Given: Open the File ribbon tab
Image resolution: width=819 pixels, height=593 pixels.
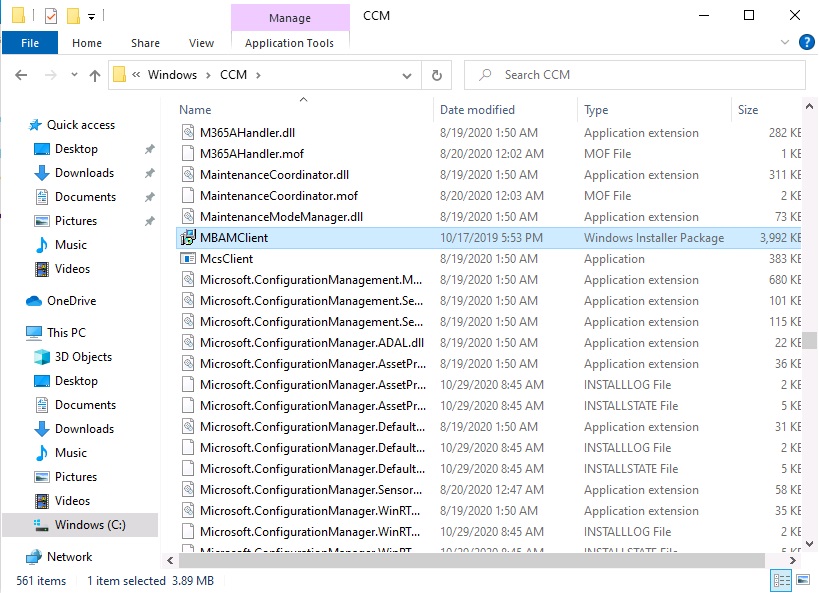Looking at the screenshot, I should point(30,43).
